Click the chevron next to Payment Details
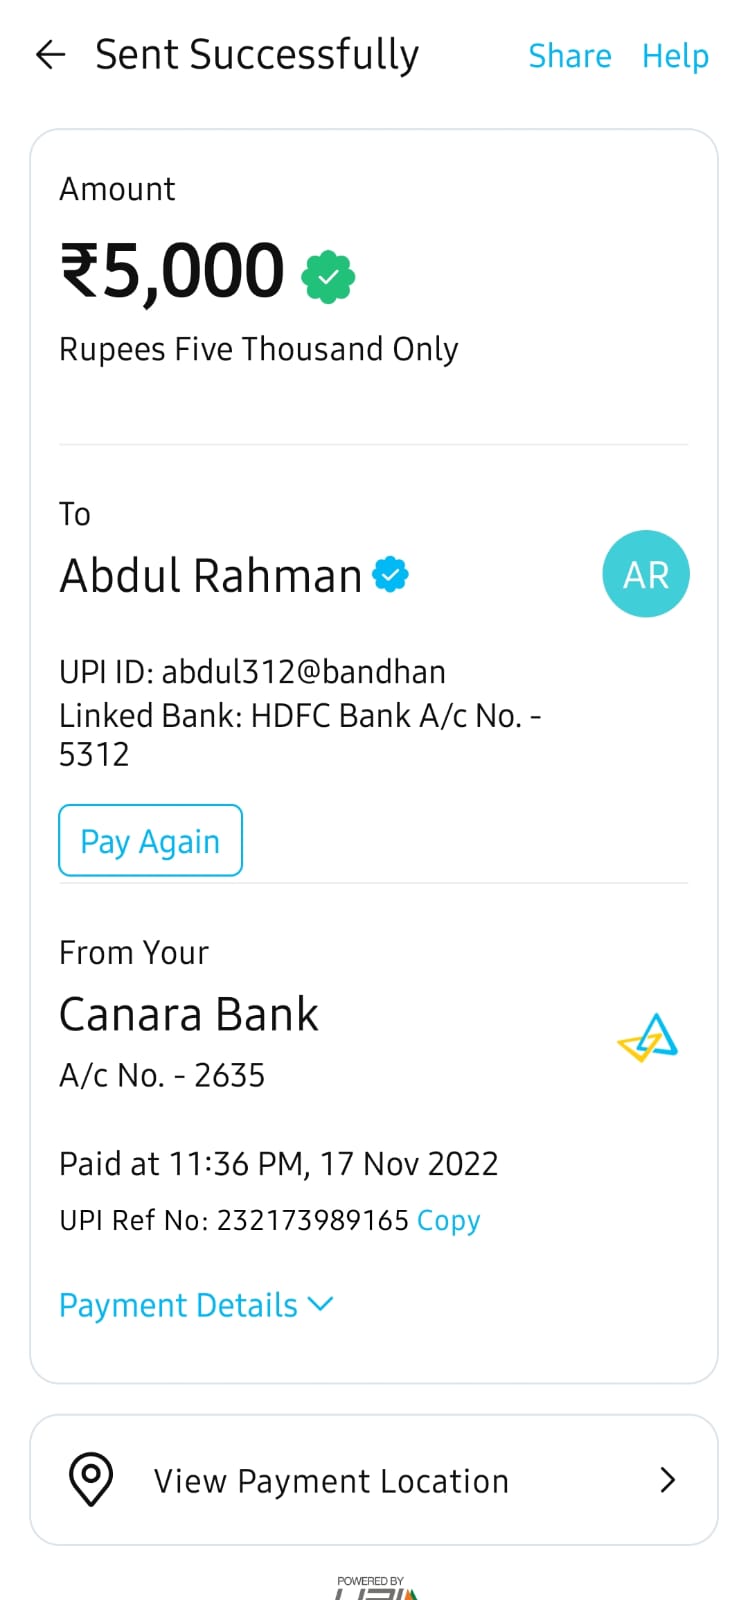Screen dimensions: 748x1600 click(x=320, y=1304)
